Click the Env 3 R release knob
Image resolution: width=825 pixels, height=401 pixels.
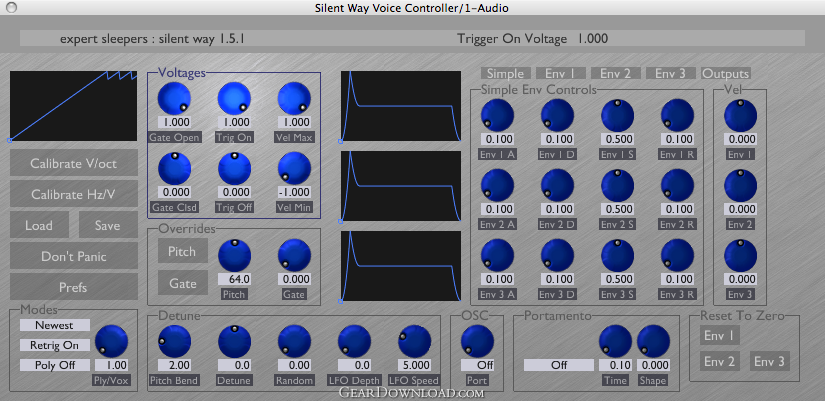(x=677, y=255)
